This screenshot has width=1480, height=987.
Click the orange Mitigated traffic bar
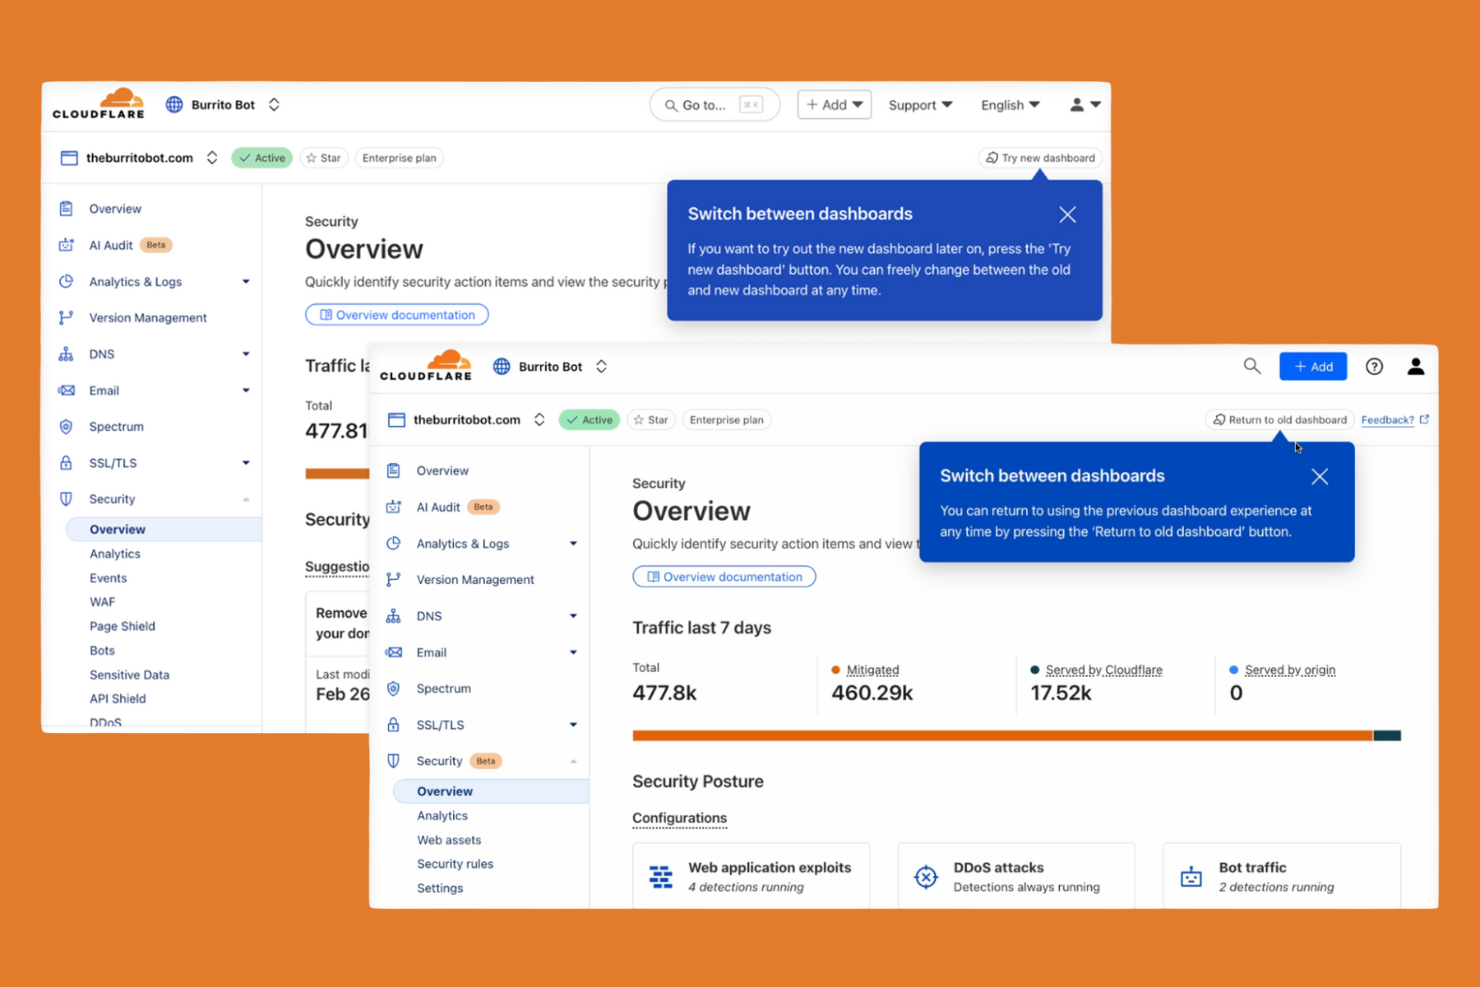pyautogui.click(x=1000, y=735)
